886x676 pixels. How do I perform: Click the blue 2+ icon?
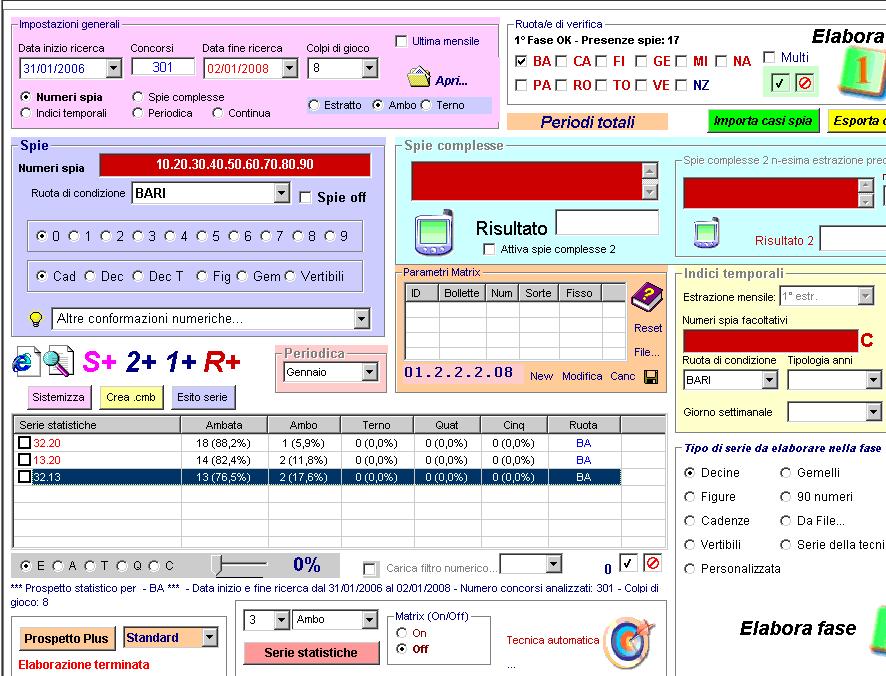pos(141,362)
